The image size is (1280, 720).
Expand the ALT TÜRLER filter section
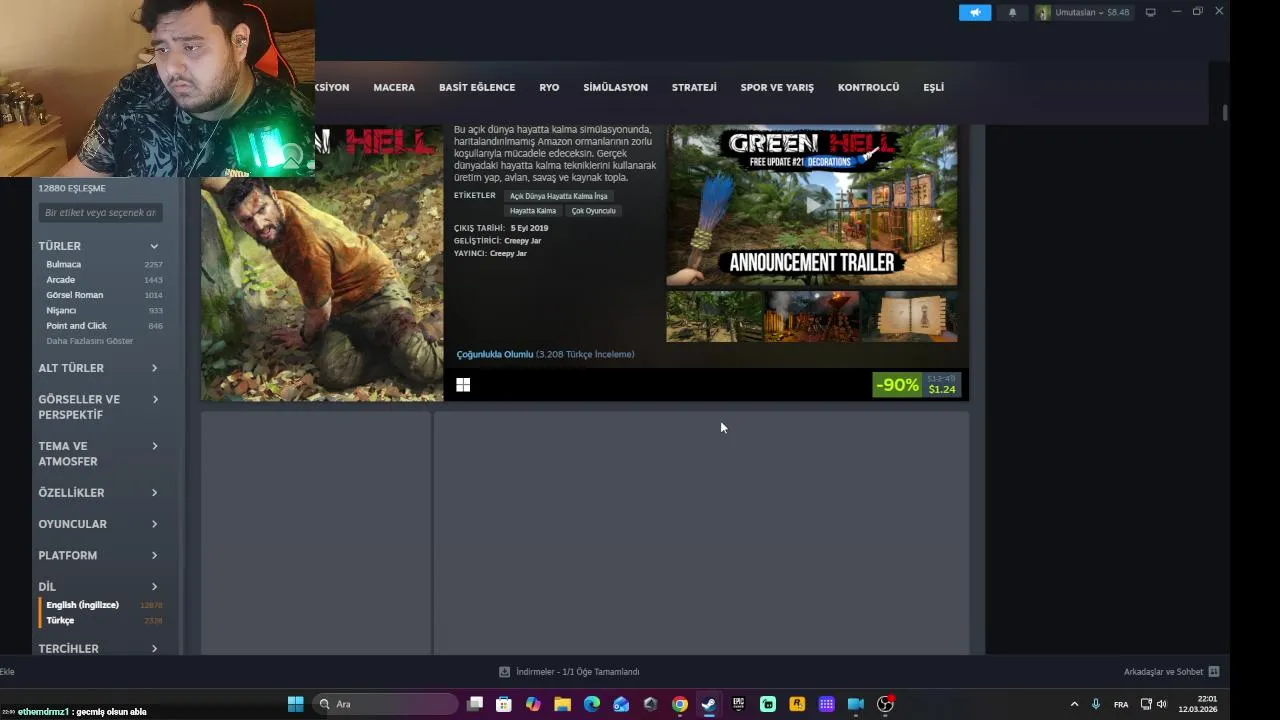[x=100, y=368]
